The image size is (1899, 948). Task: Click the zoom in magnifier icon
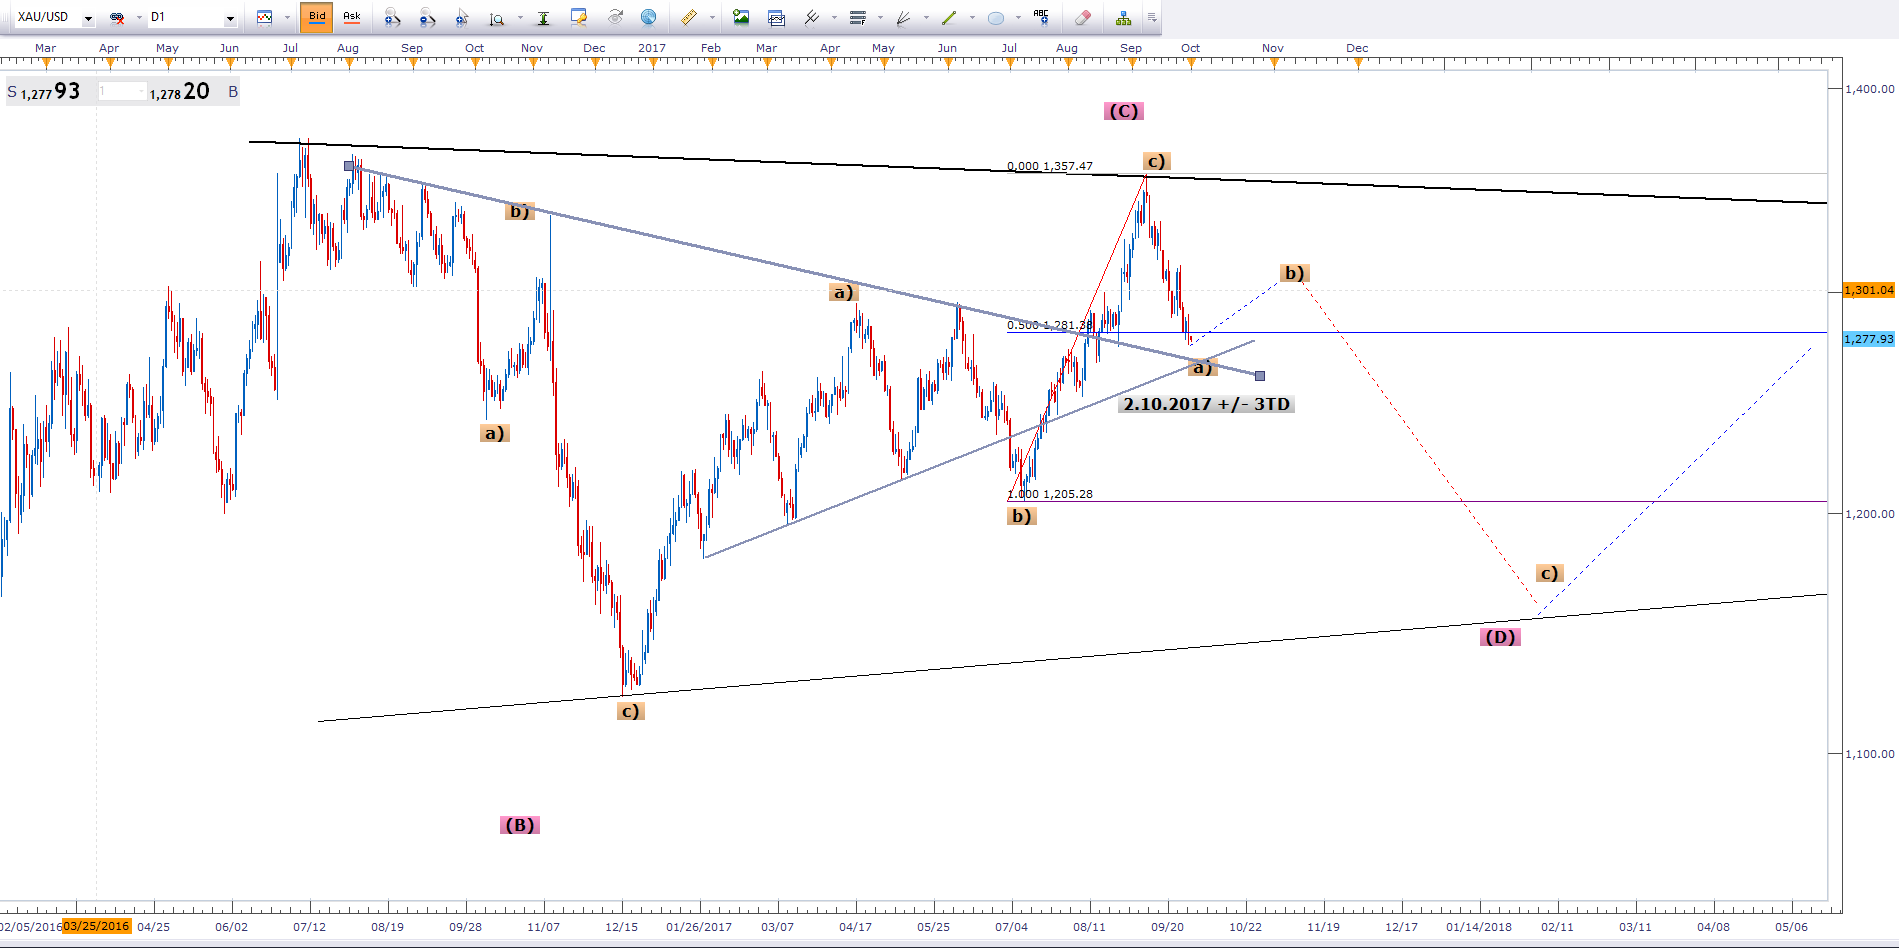(392, 17)
